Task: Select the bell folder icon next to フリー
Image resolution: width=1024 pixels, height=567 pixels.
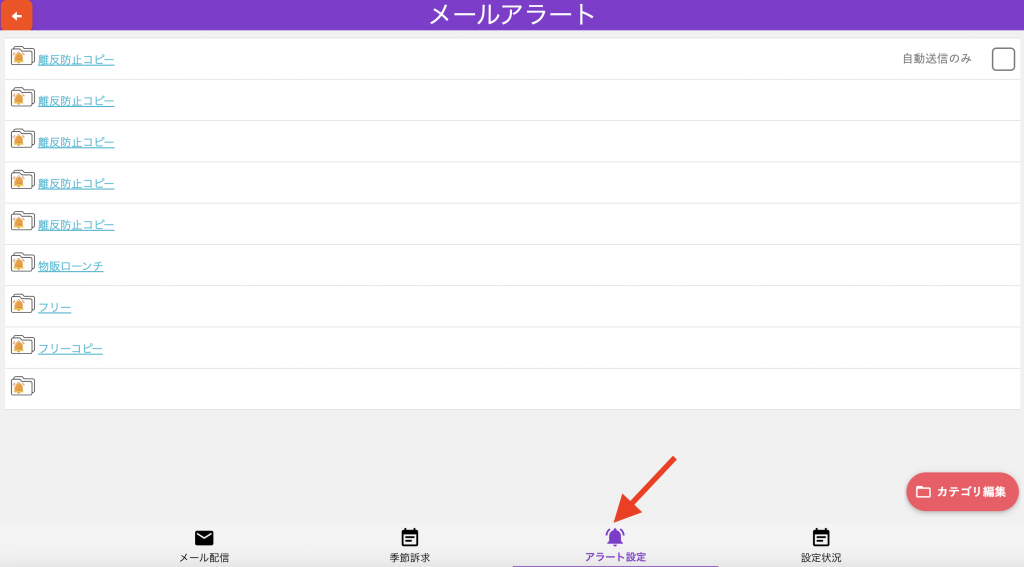Action: click(22, 305)
